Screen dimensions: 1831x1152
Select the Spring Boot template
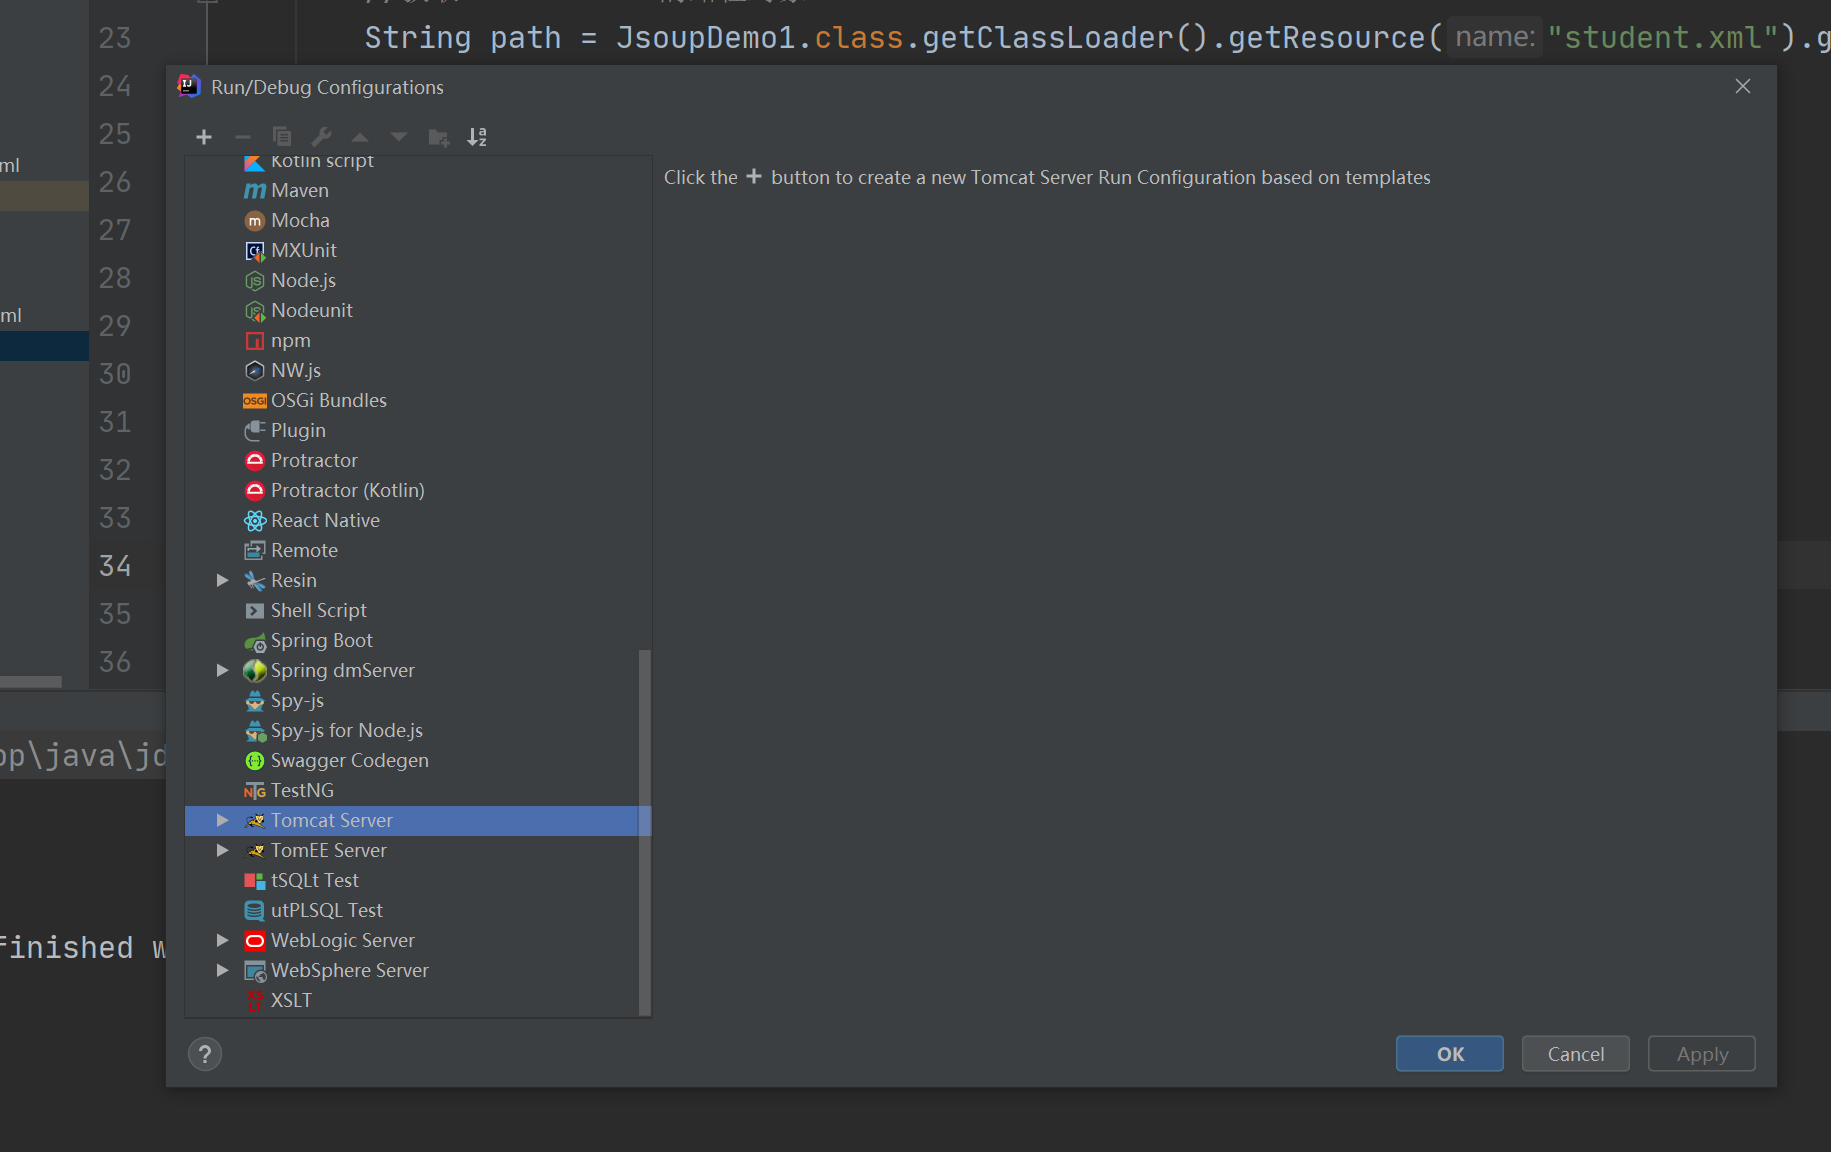click(418, 640)
